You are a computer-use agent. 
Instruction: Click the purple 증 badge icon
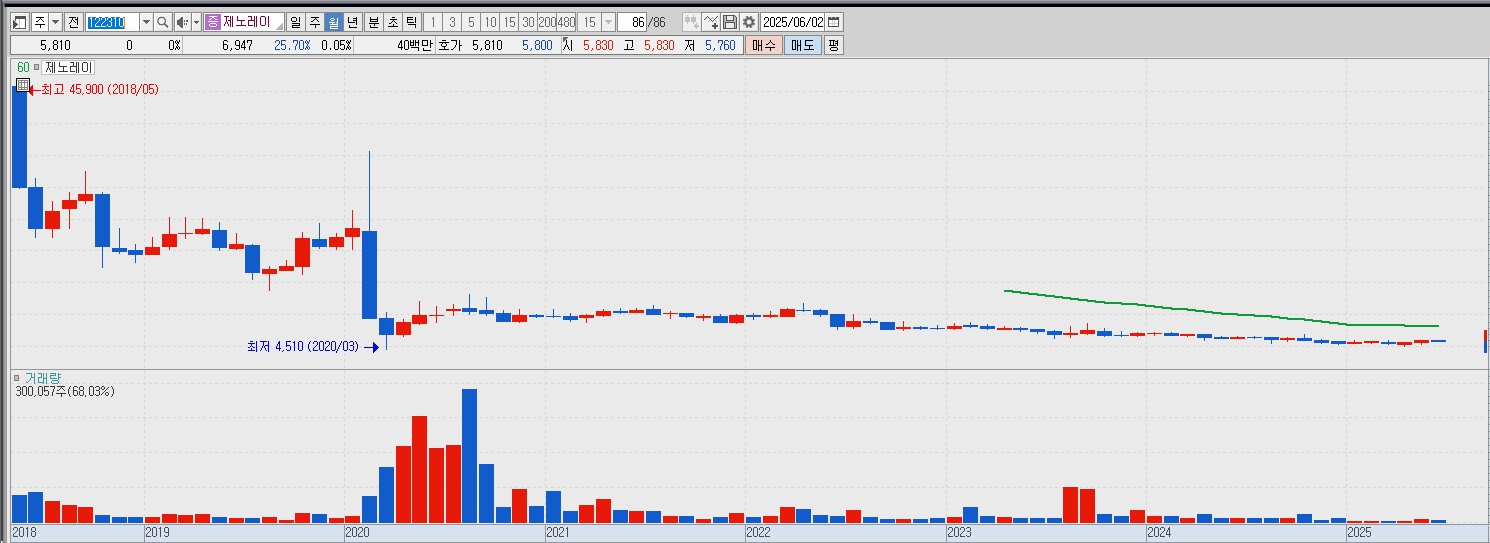(x=212, y=22)
